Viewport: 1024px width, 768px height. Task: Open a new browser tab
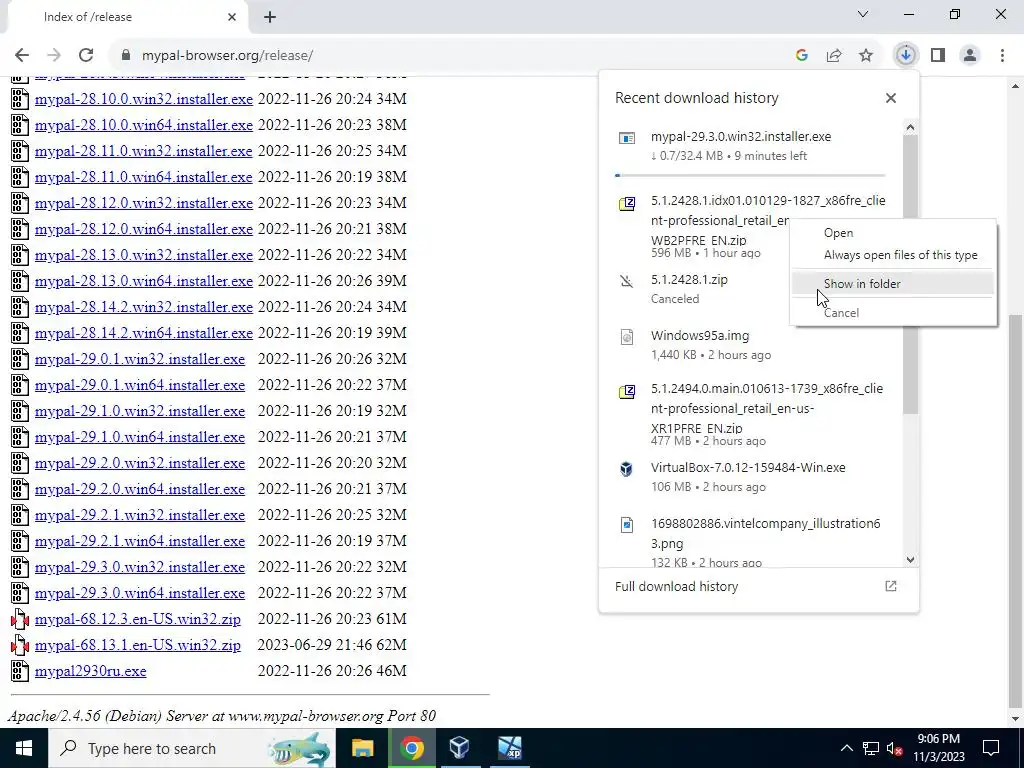(270, 17)
